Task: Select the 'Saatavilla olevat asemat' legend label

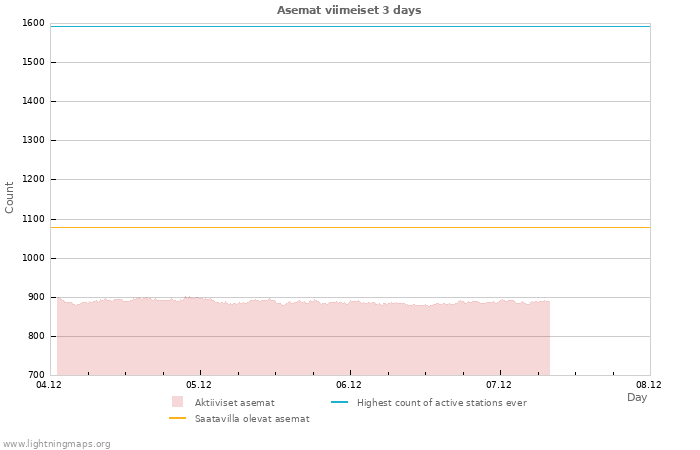Action: [252, 419]
